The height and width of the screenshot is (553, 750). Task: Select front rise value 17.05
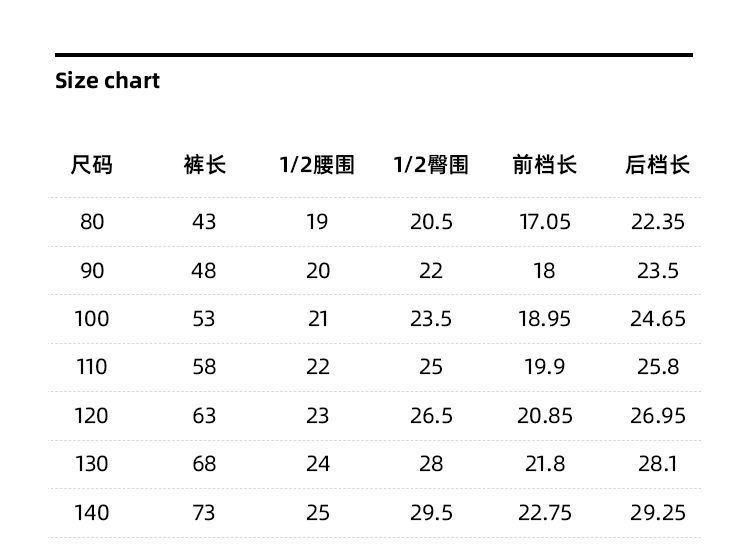pyautogui.click(x=545, y=222)
